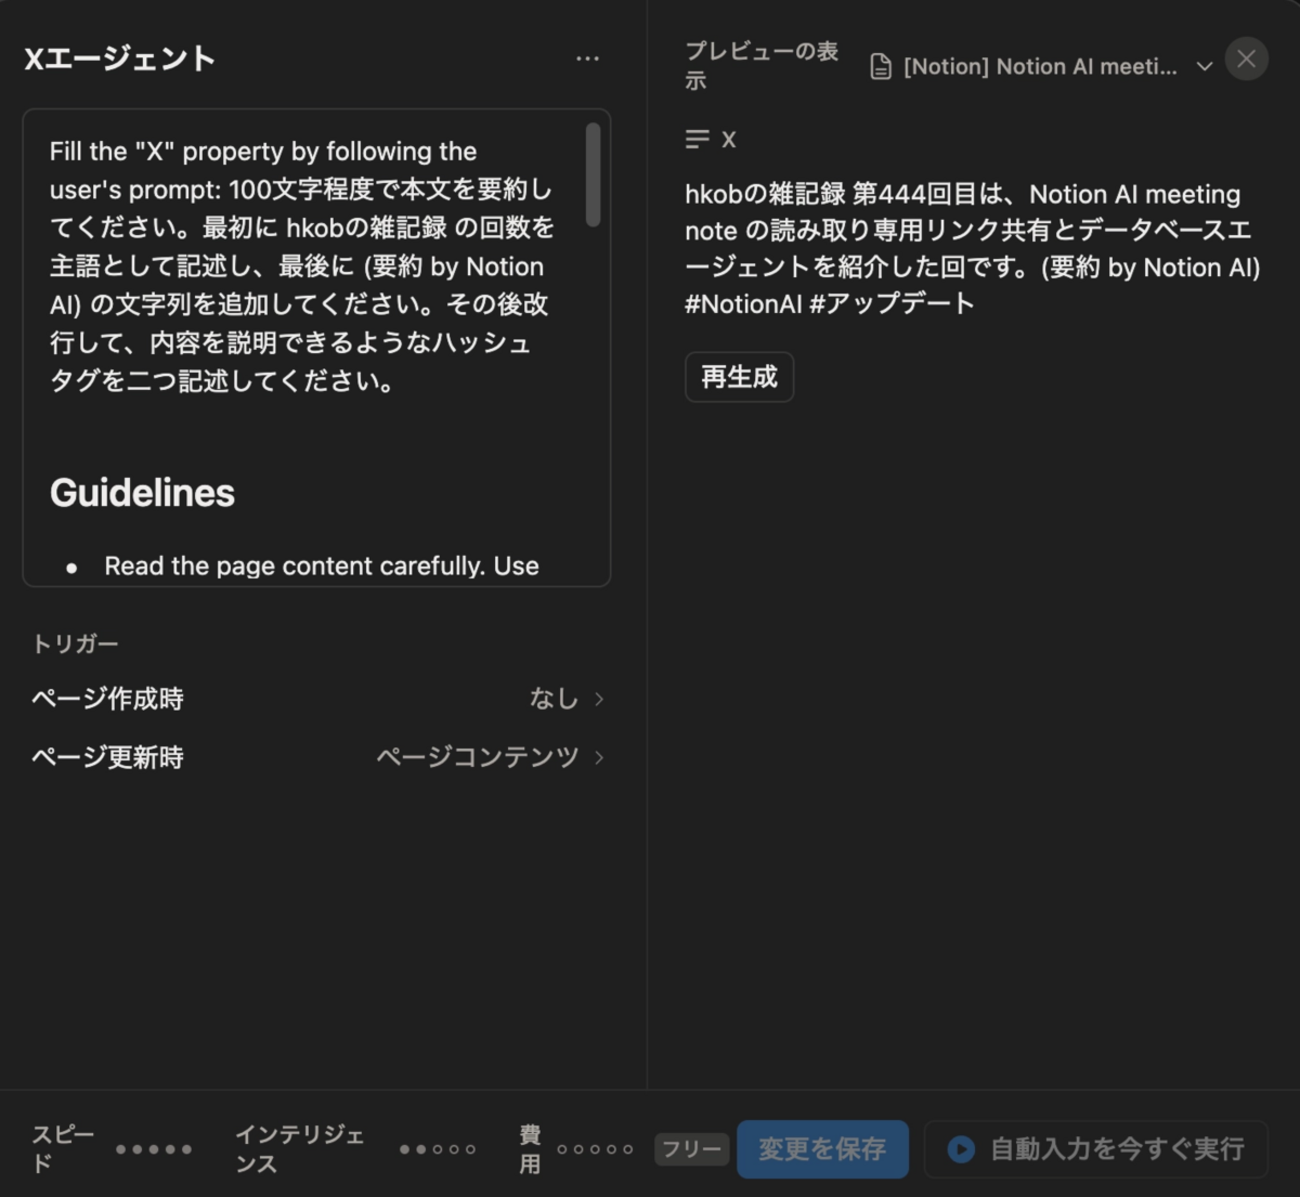Click inside the agent prompt text box
The height and width of the screenshot is (1197, 1300).
pos(316,347)
